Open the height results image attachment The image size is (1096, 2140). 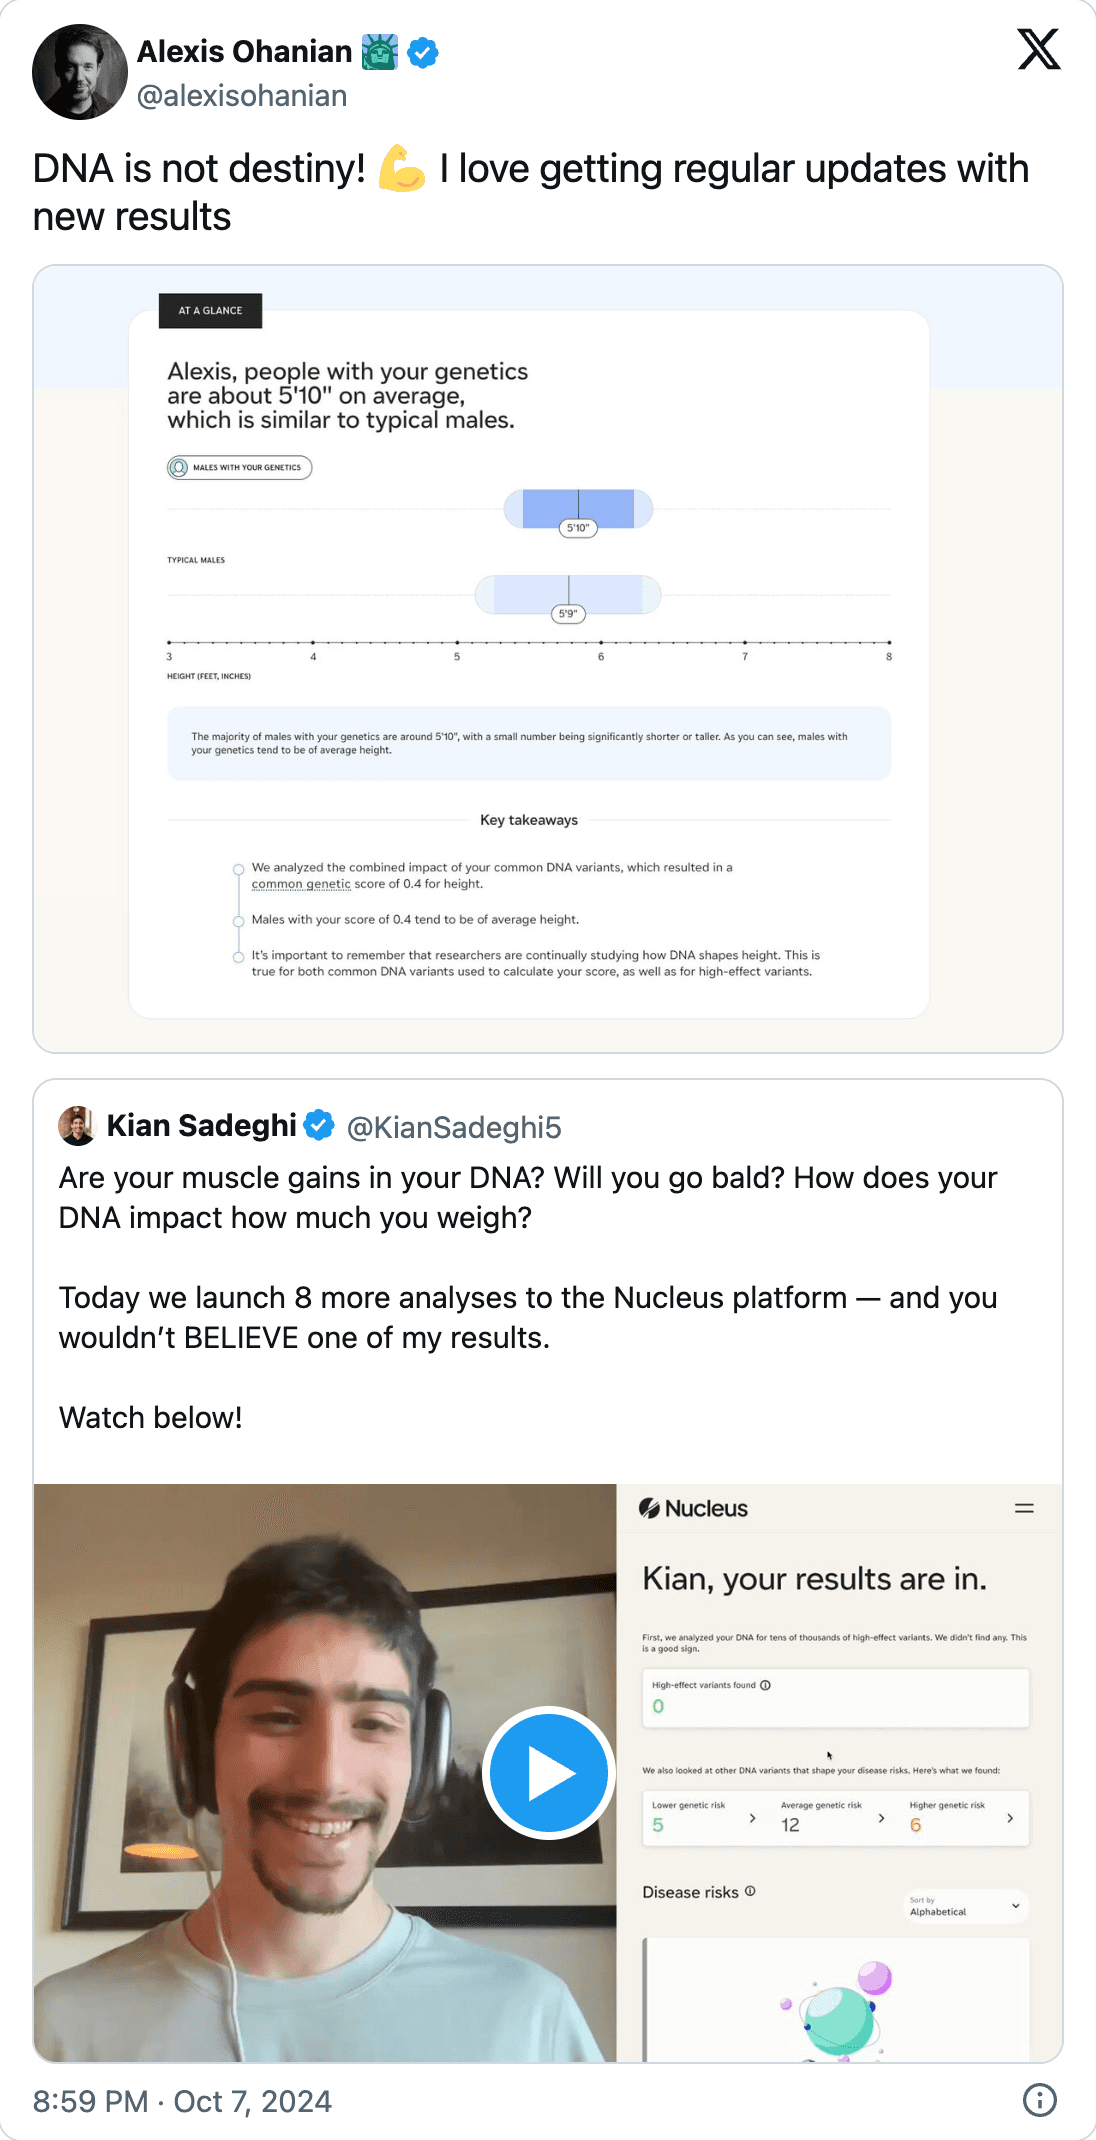(x=548, y=659)
